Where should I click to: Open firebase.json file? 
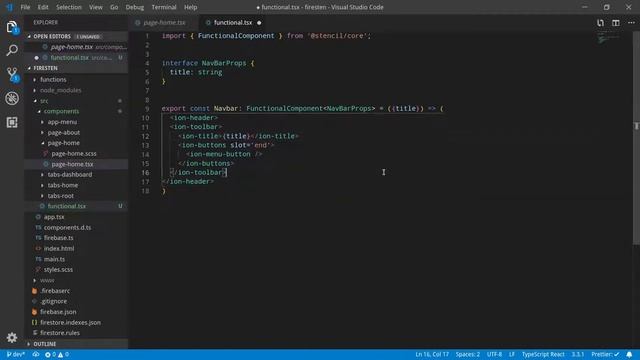[58, 312]
